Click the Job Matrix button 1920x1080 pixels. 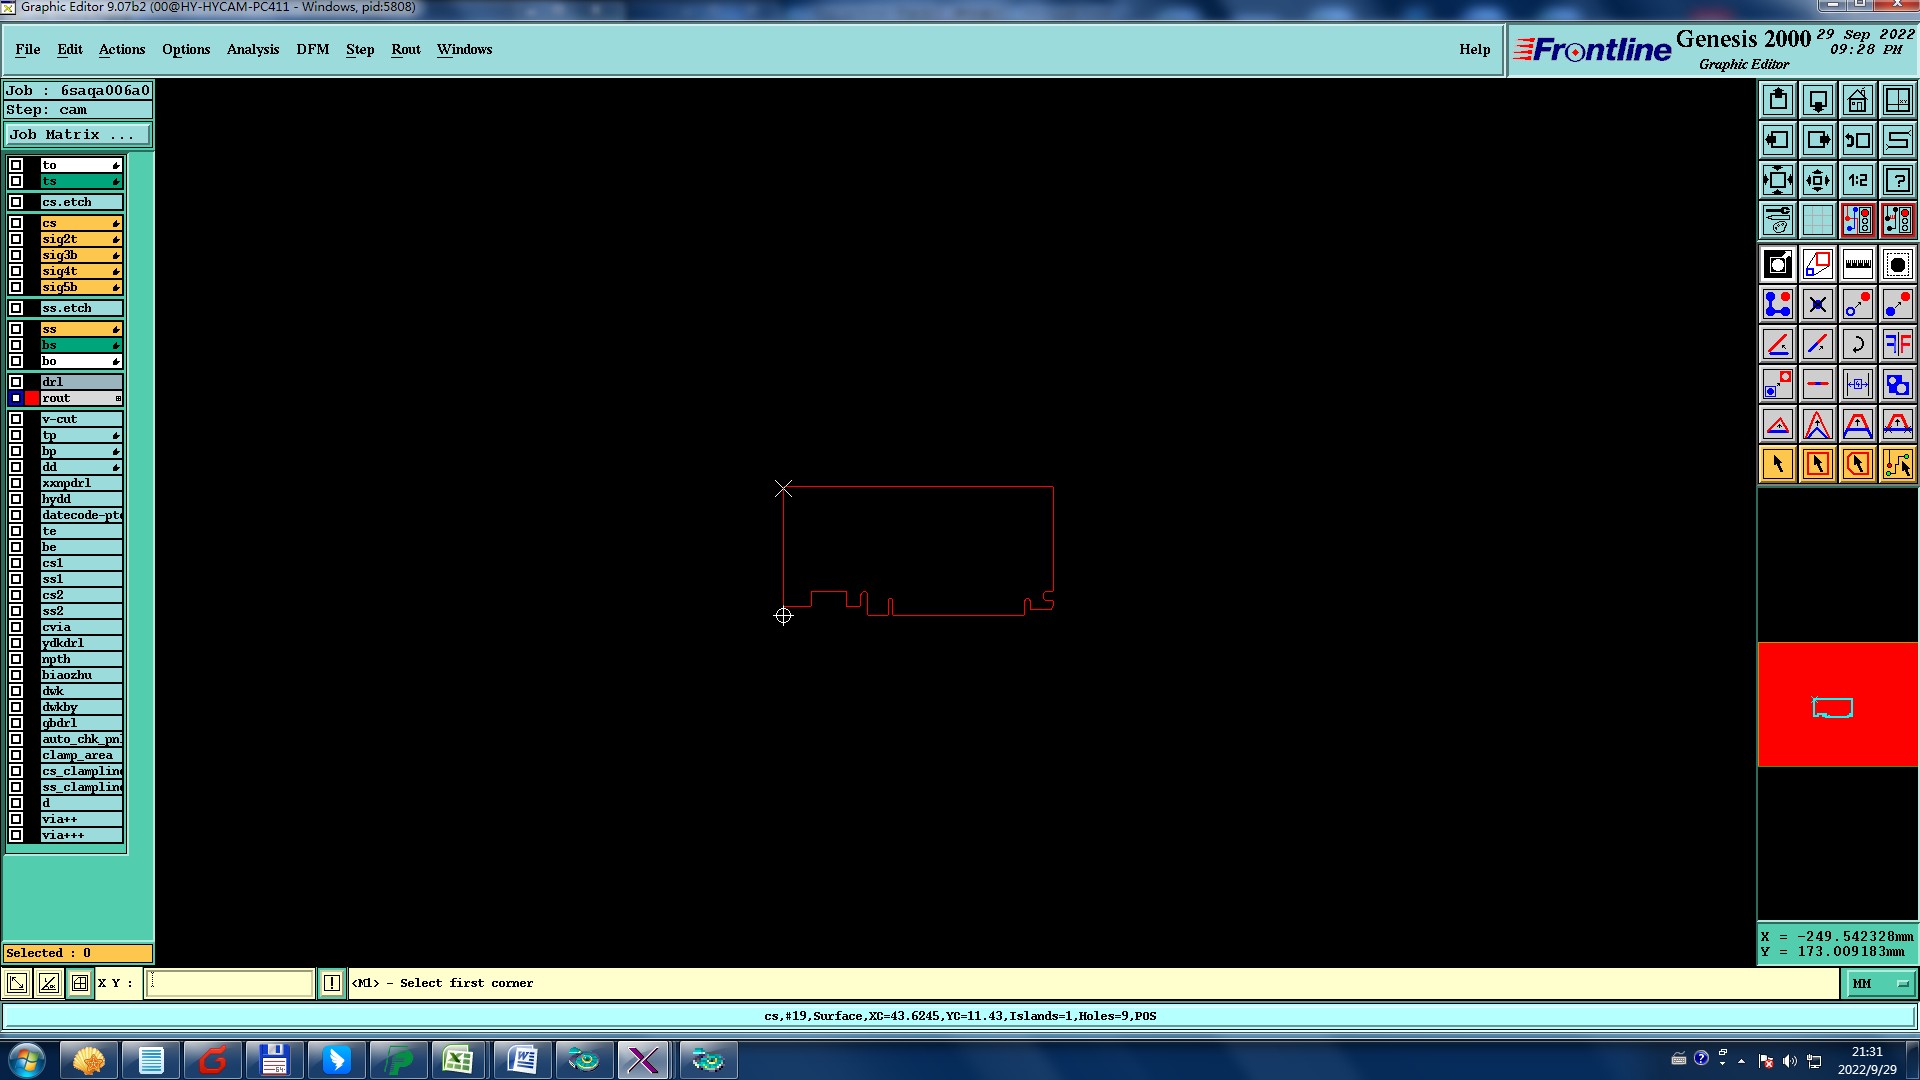pyautogui.click(x=78, y=134)
